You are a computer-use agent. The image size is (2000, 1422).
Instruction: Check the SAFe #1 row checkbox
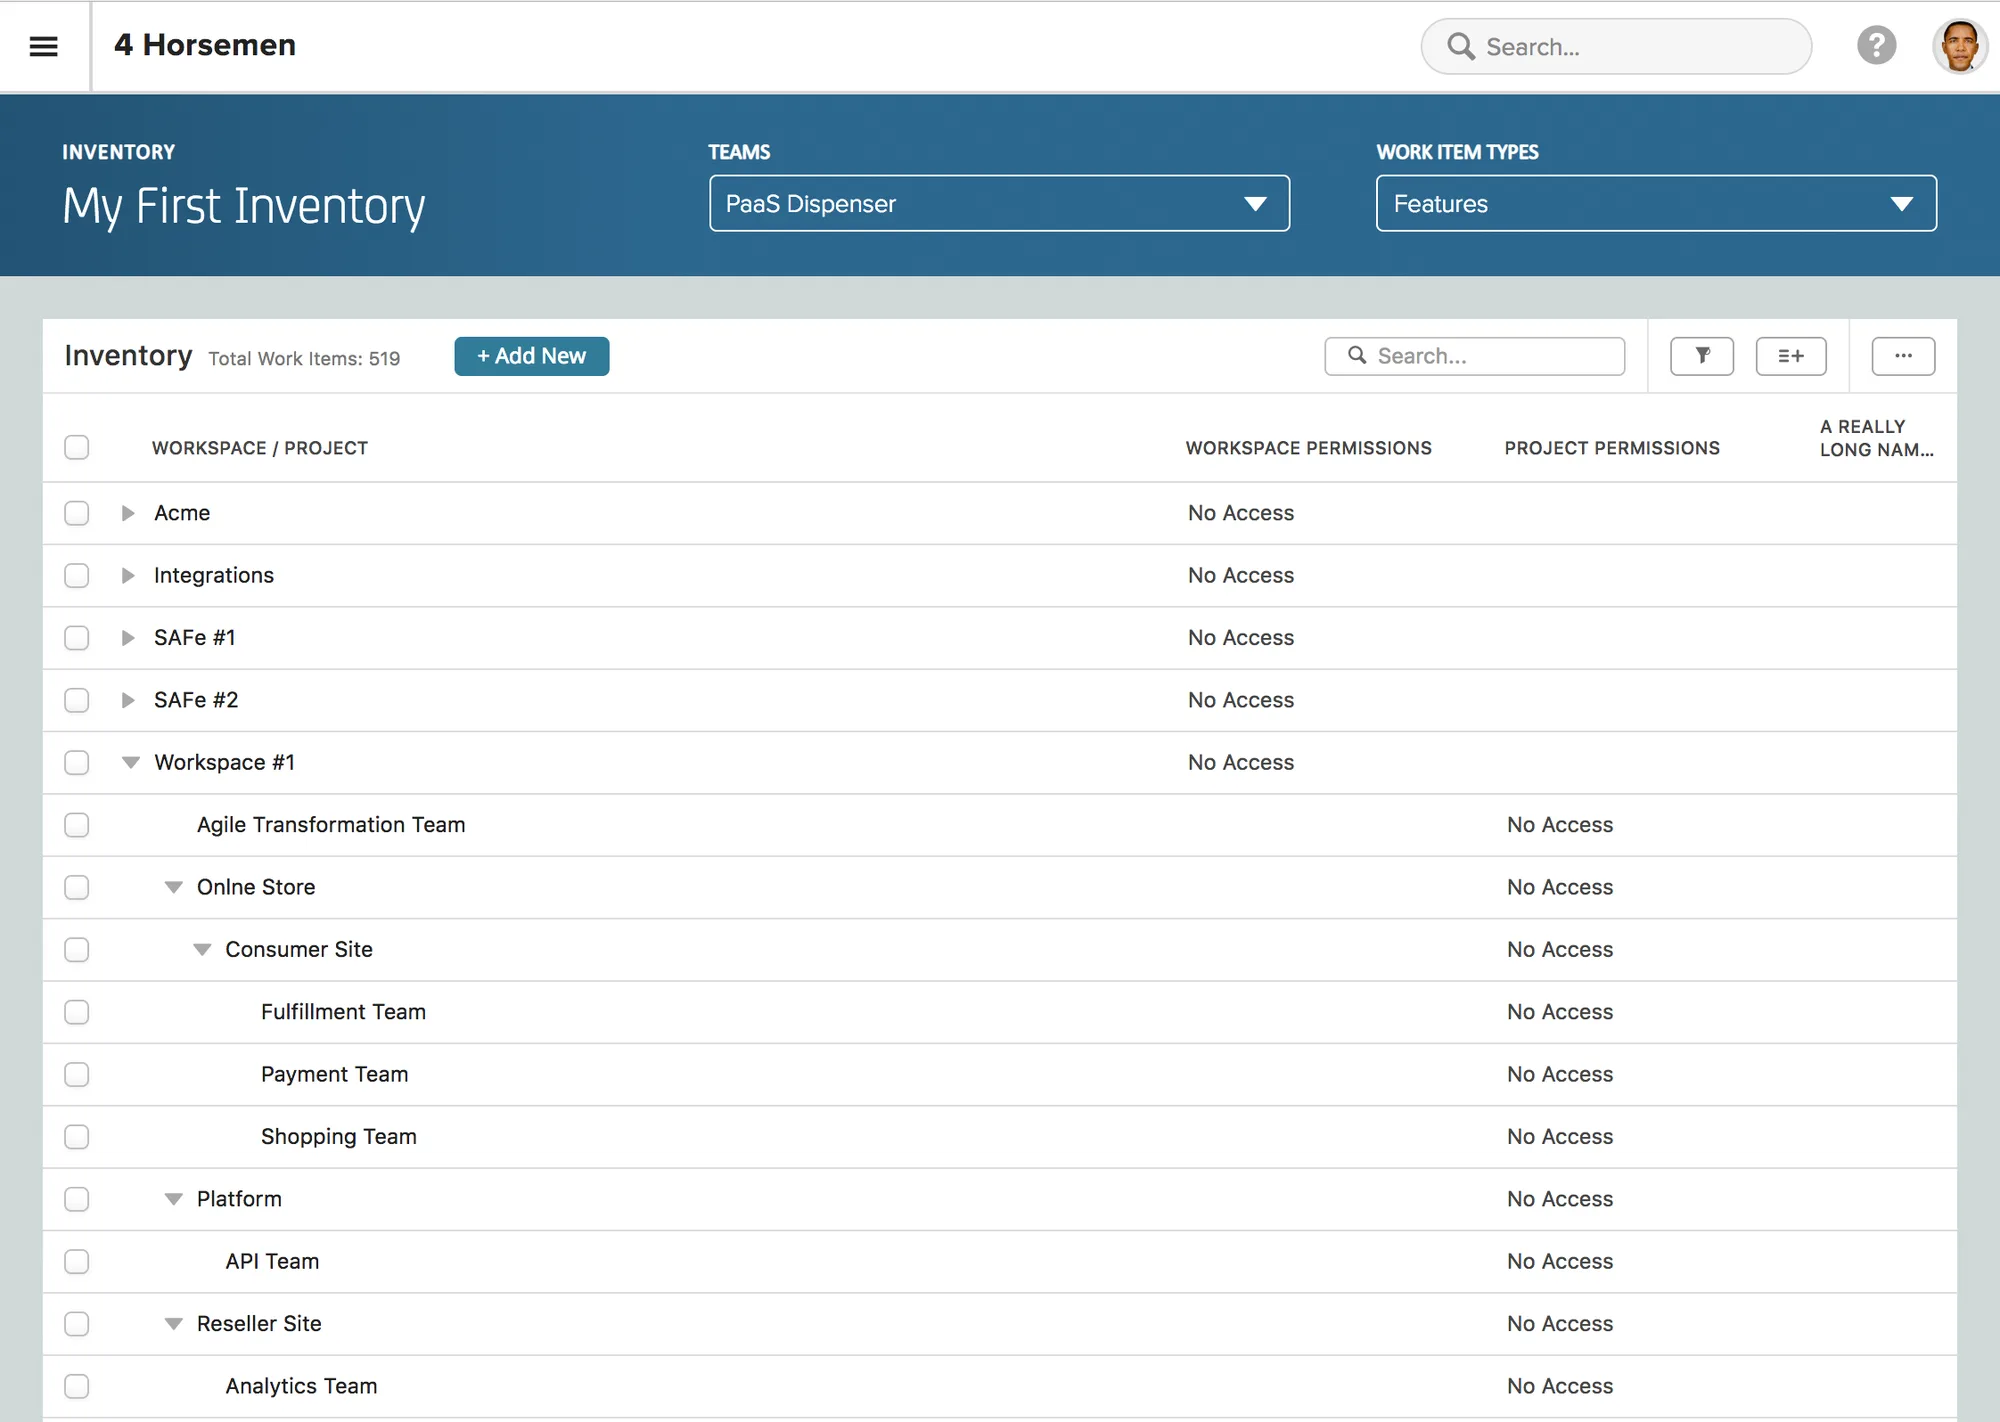pyautogui.click(x=77, y=638)
